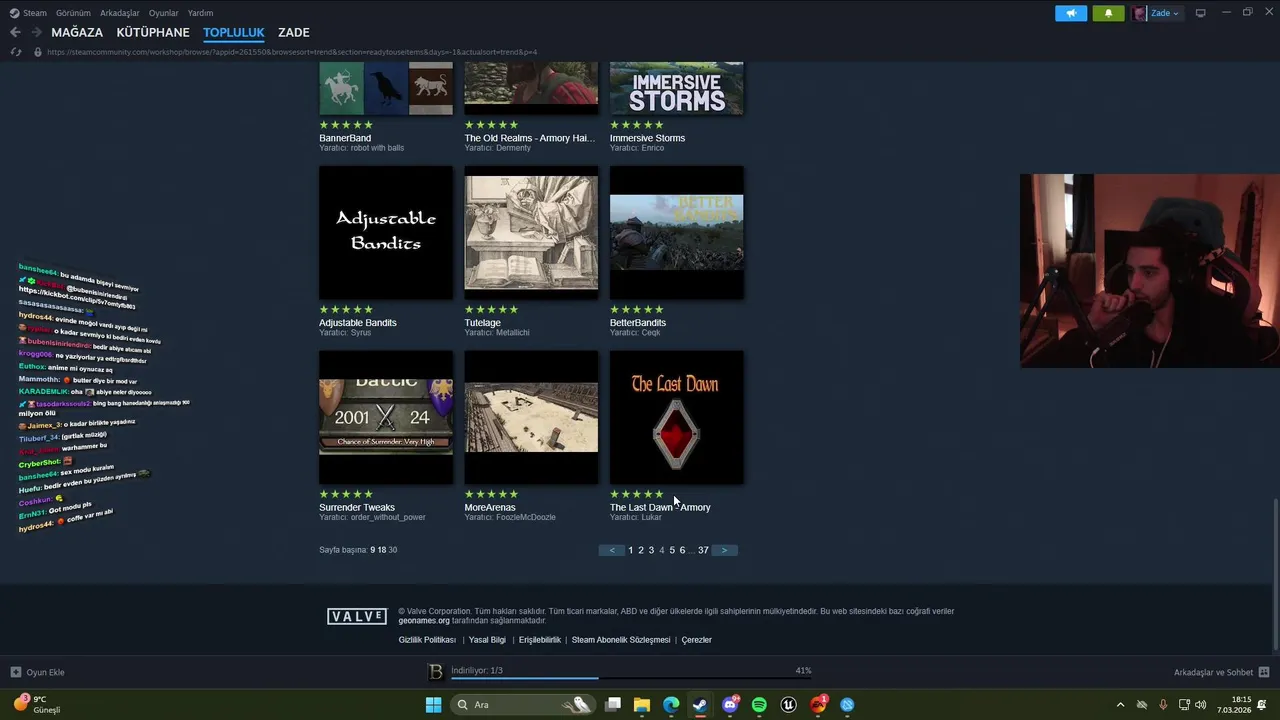Click the Adjustable Bandits title link
The height and width of the screenshot is (720, 1280).
358,323
